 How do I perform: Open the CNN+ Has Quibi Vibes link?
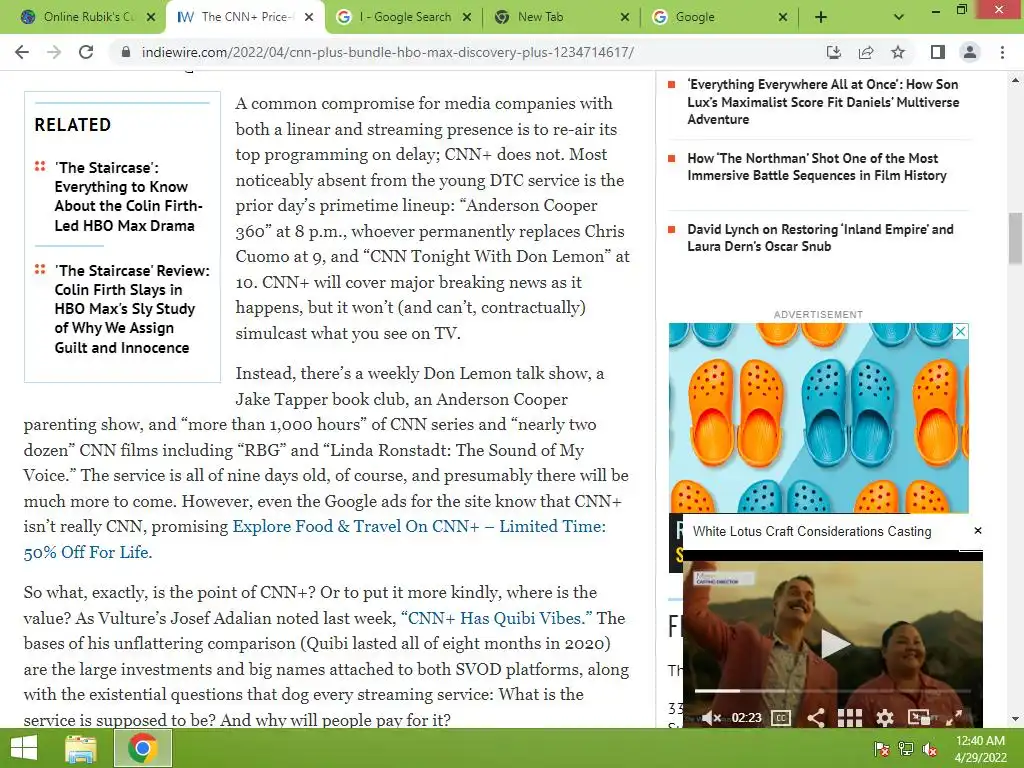[x=496, y=618]
